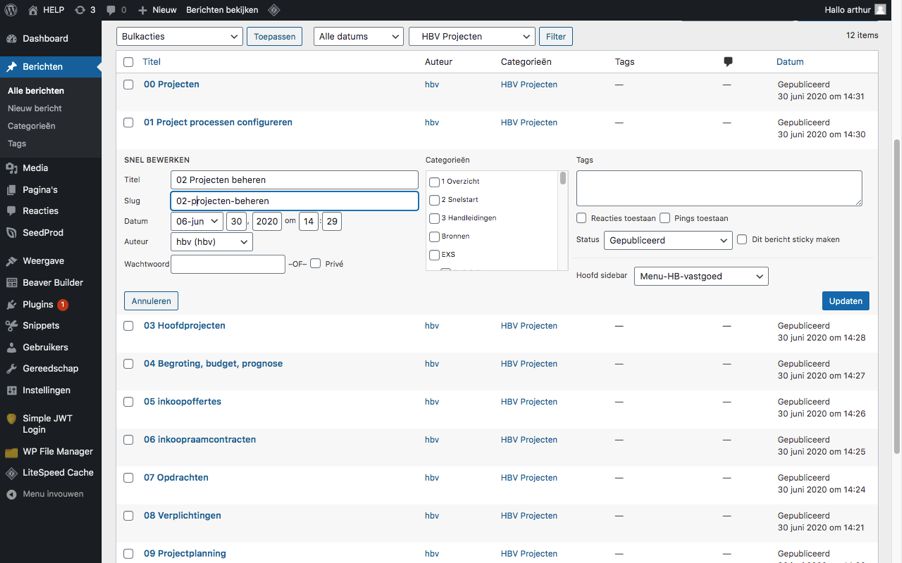The image size is (902, 563).
Task: Click the LiteSpeed Cache icon
Action: click(x=11, y=473)
